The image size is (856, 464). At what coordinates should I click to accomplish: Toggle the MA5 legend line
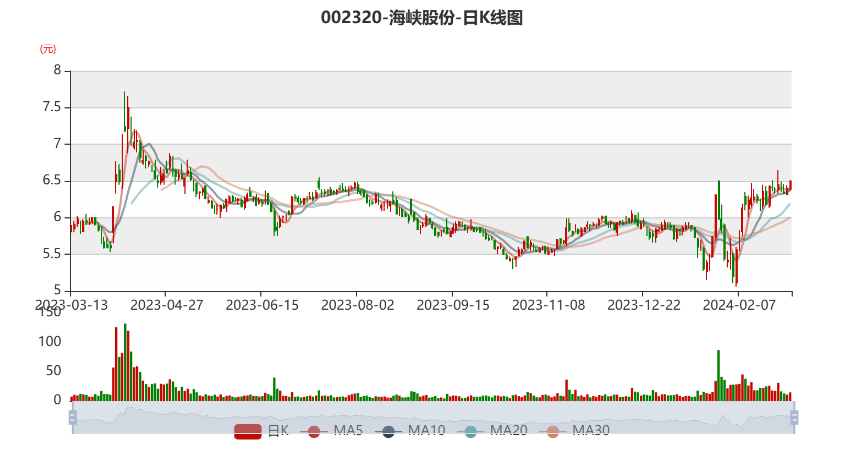pos(331,431)
